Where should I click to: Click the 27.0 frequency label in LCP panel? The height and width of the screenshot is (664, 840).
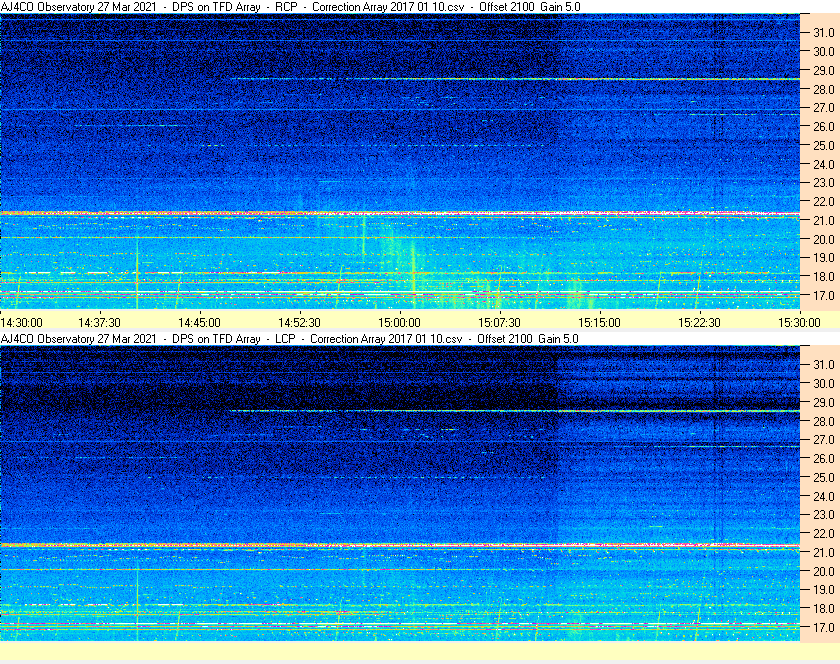[x=824, y=440]
